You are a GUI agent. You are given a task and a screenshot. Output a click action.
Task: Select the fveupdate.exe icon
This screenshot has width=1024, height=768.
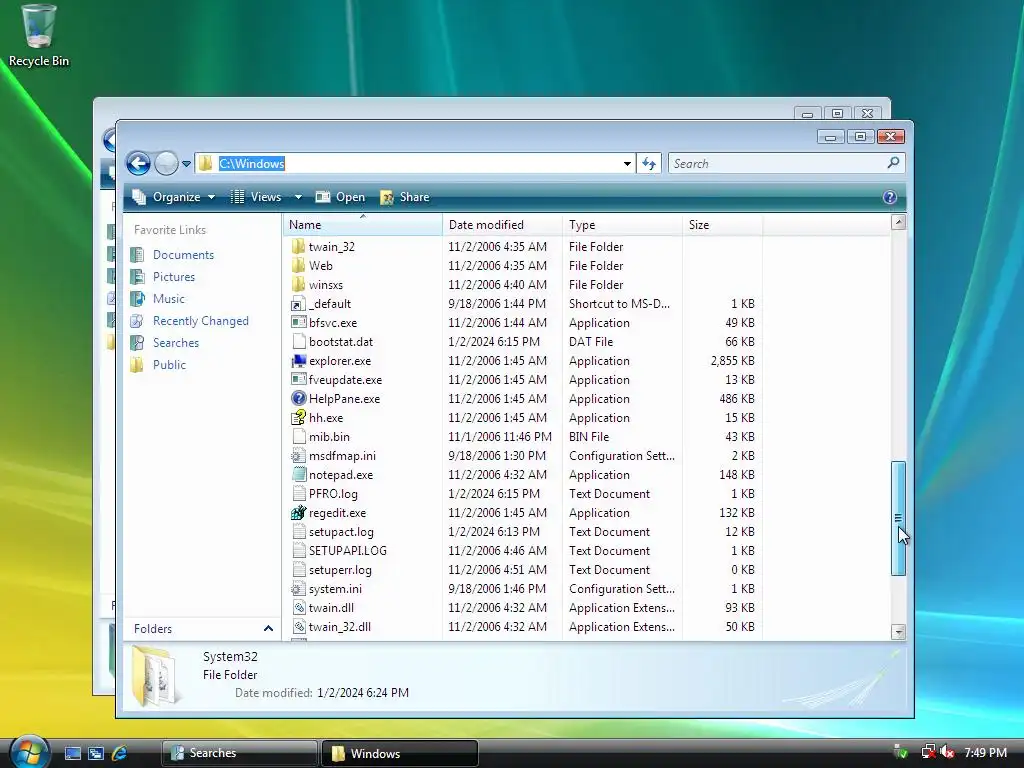point(298,379)
